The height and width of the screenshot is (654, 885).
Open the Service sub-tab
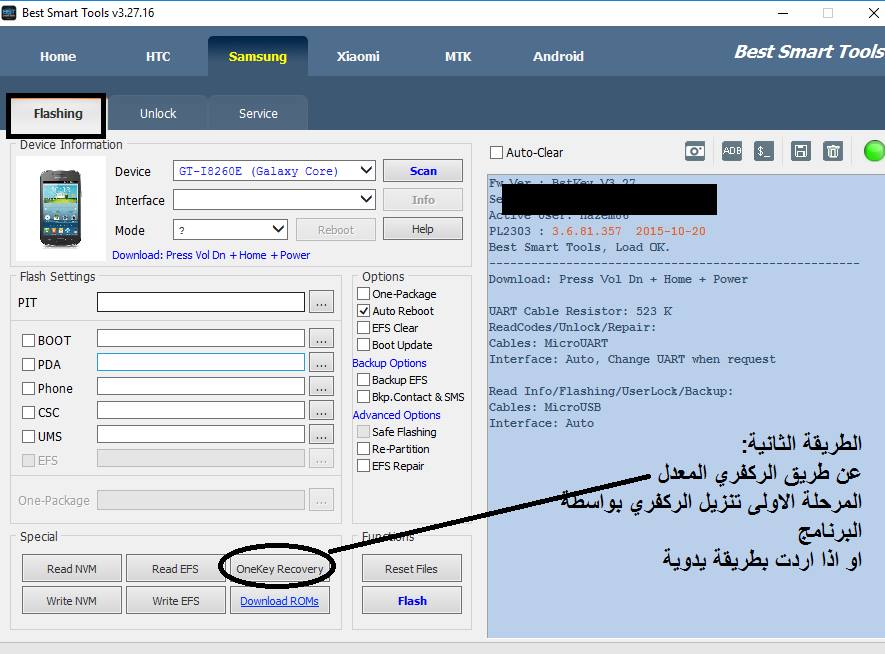258,114
